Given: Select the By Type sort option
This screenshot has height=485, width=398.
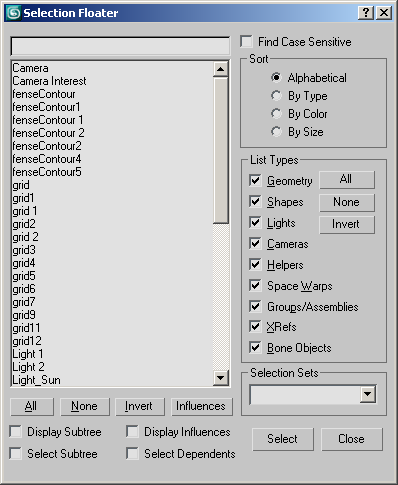Looking at the screenshot, I should coord(276,96).
